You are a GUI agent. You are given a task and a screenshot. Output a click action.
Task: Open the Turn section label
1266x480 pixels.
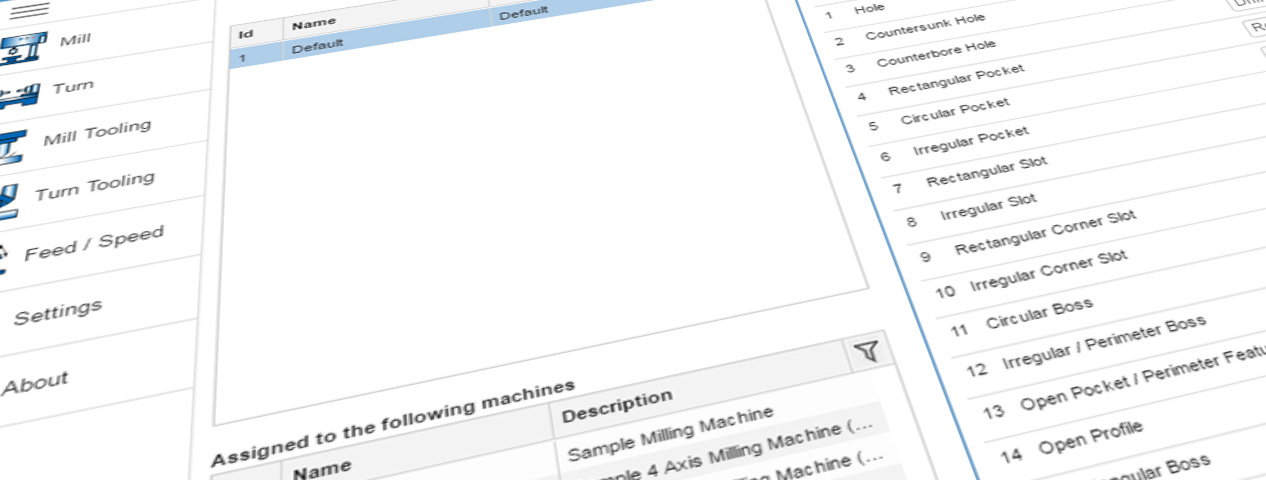tap(73, 87)
